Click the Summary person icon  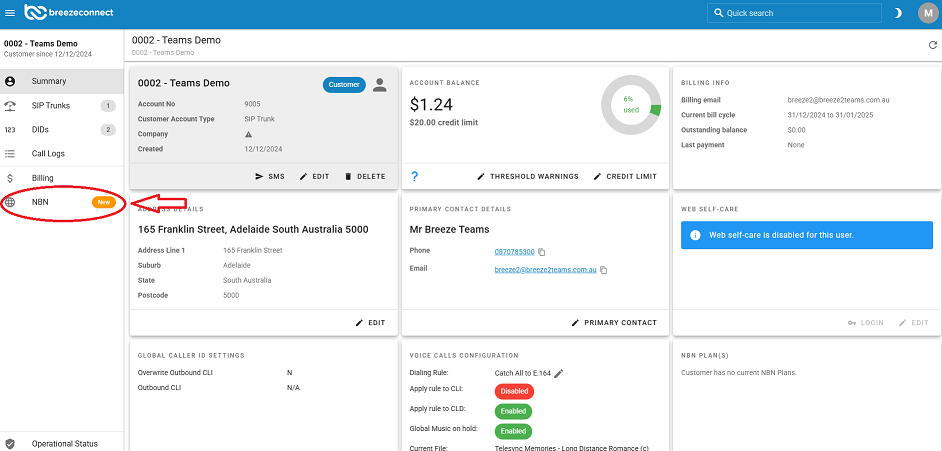click(10, 81)
